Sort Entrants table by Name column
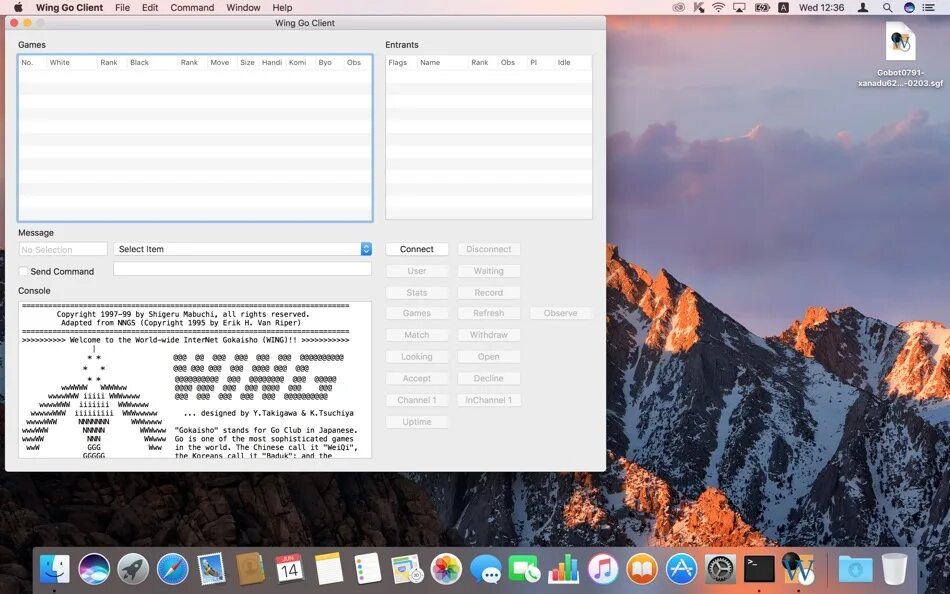The height and width of the screenshot is (594, 950). (442, 62)
